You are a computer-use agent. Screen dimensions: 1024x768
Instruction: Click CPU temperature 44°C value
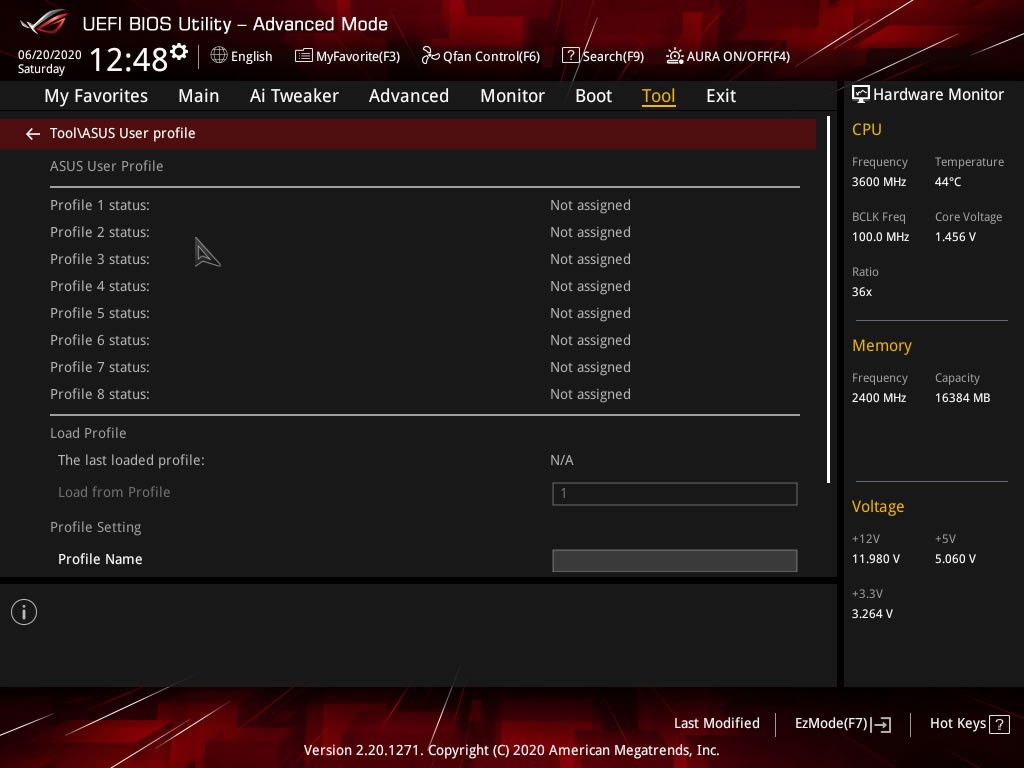tap(948, 182)
